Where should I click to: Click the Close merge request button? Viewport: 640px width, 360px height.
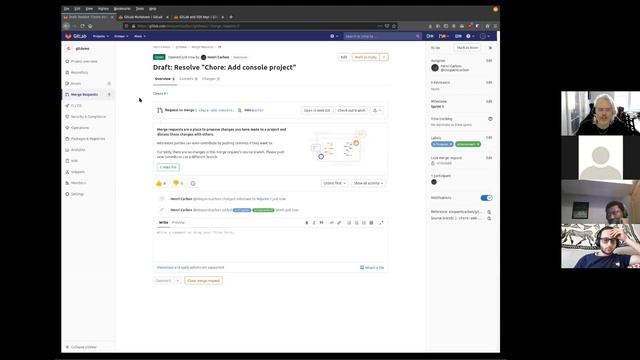pyautogui.click(x=203, y=281)
